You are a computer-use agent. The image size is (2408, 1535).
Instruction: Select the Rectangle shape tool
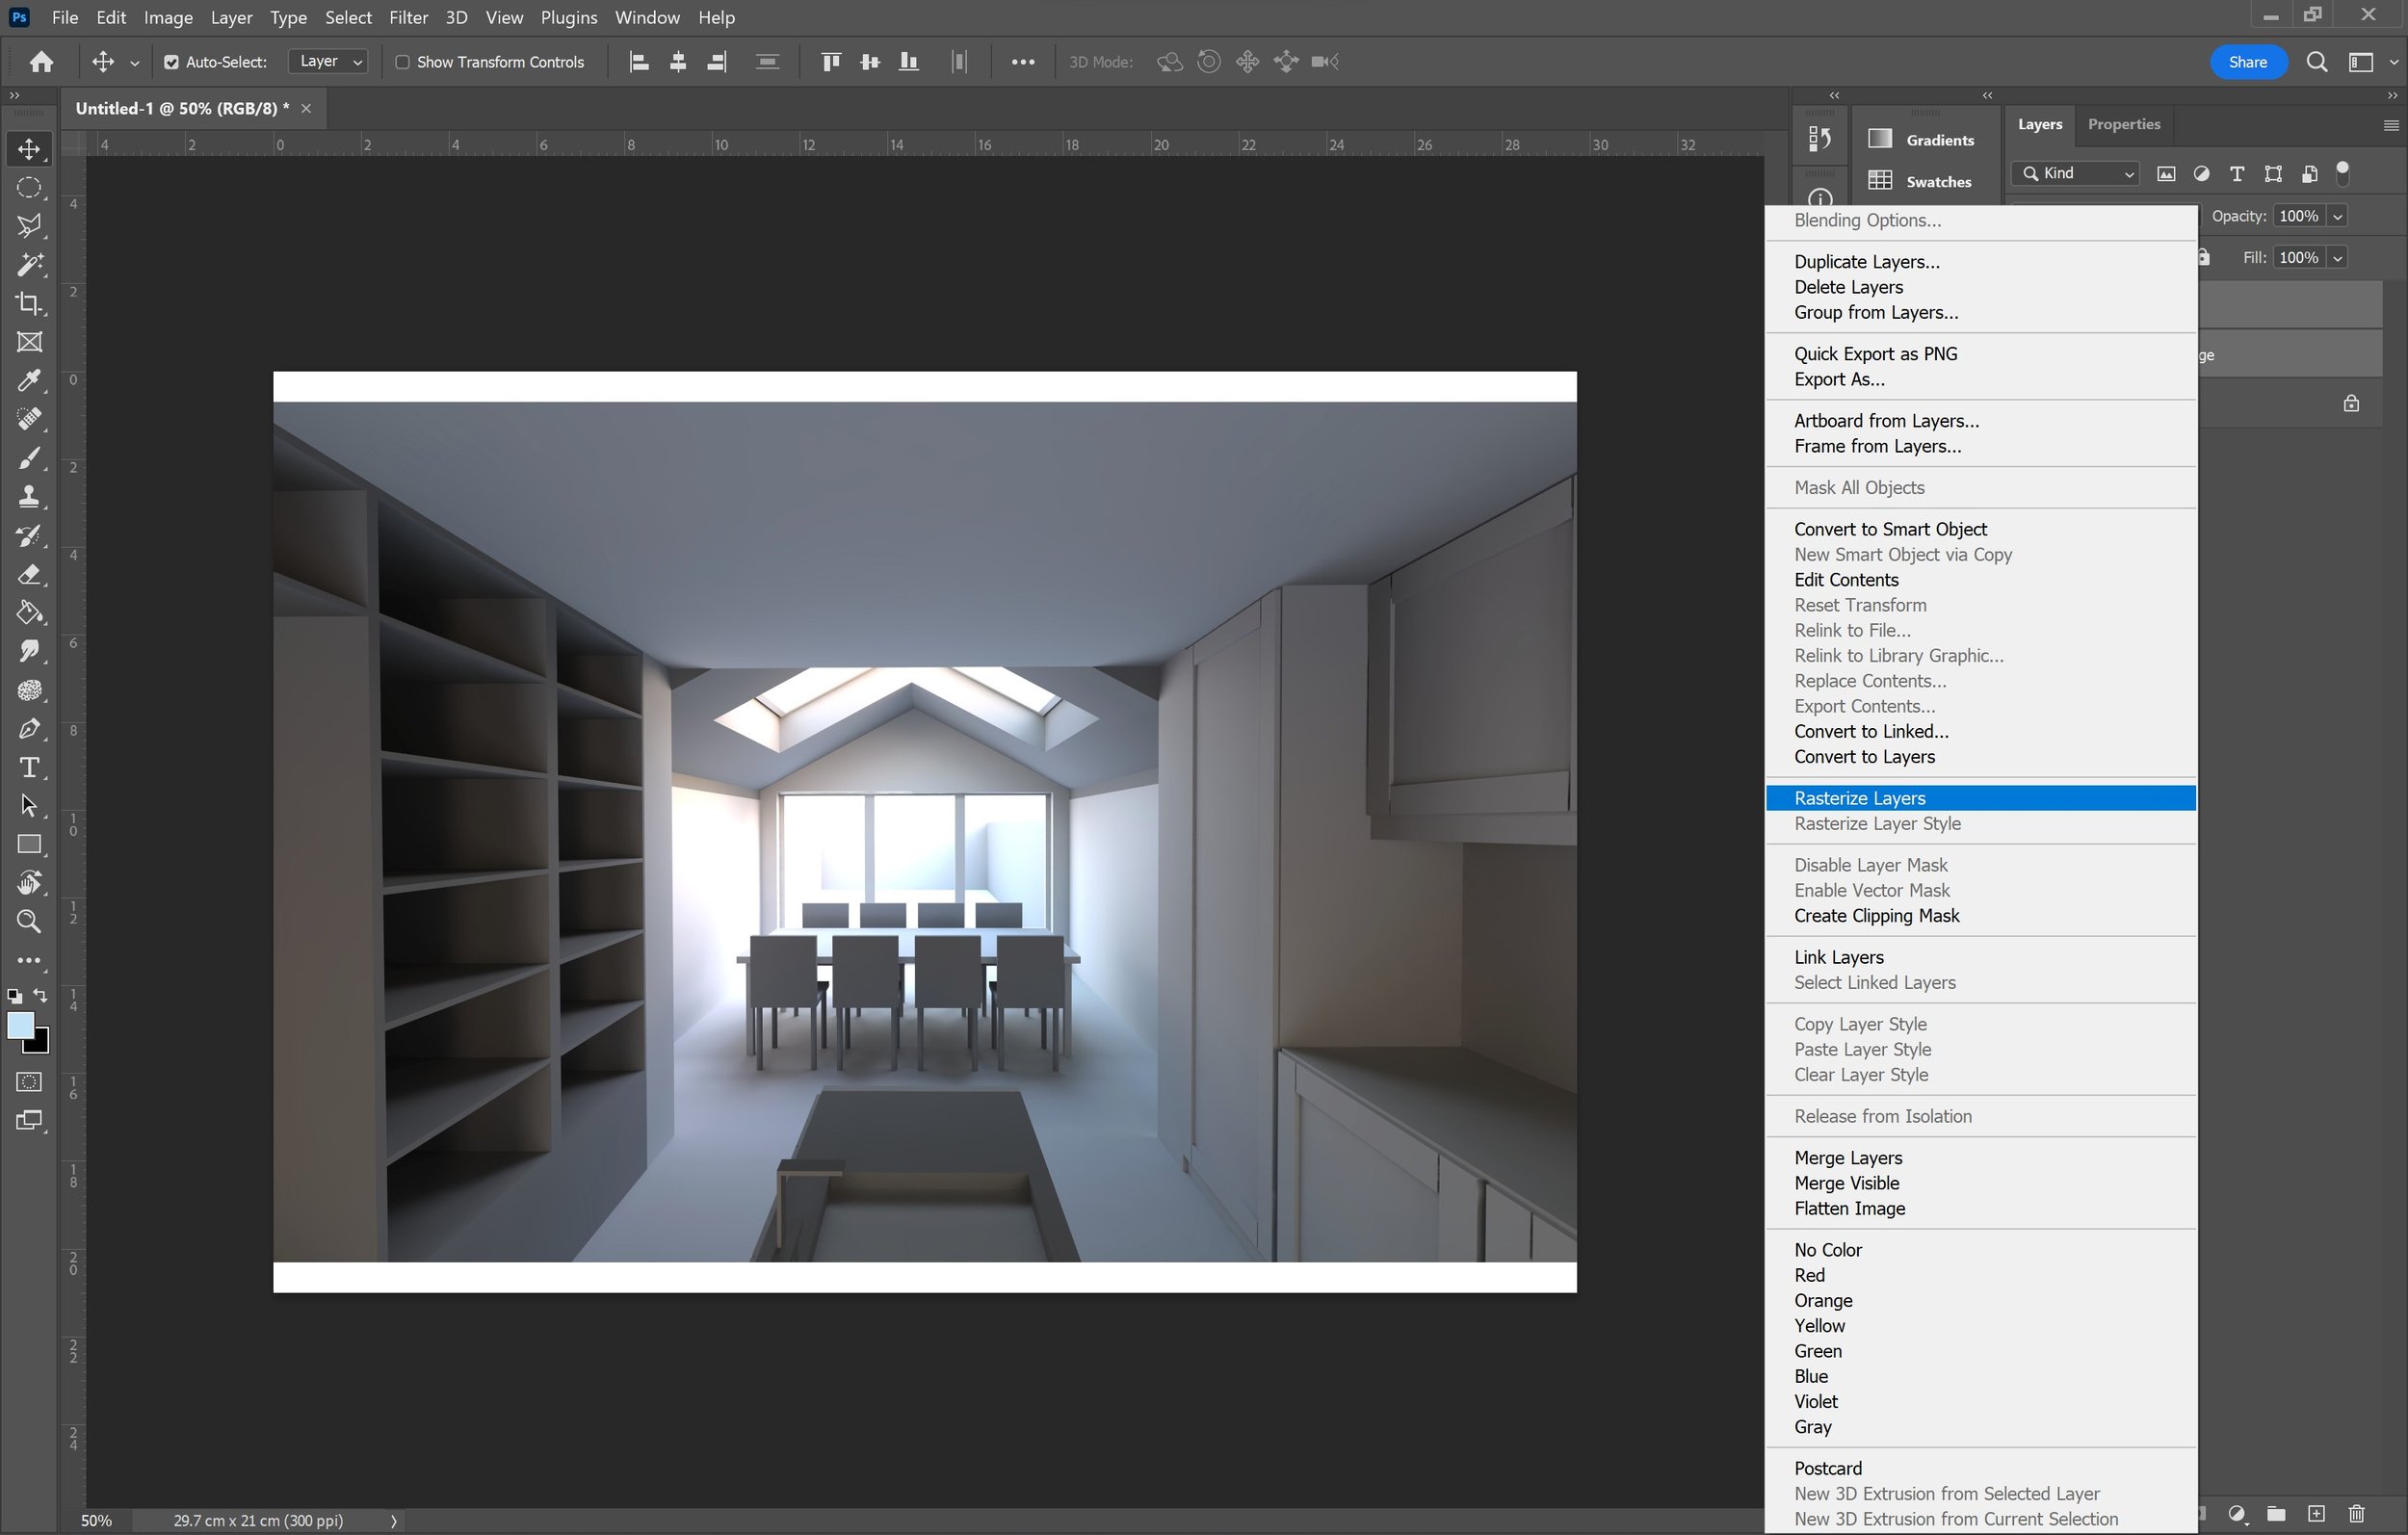click(x=29, y=844)
